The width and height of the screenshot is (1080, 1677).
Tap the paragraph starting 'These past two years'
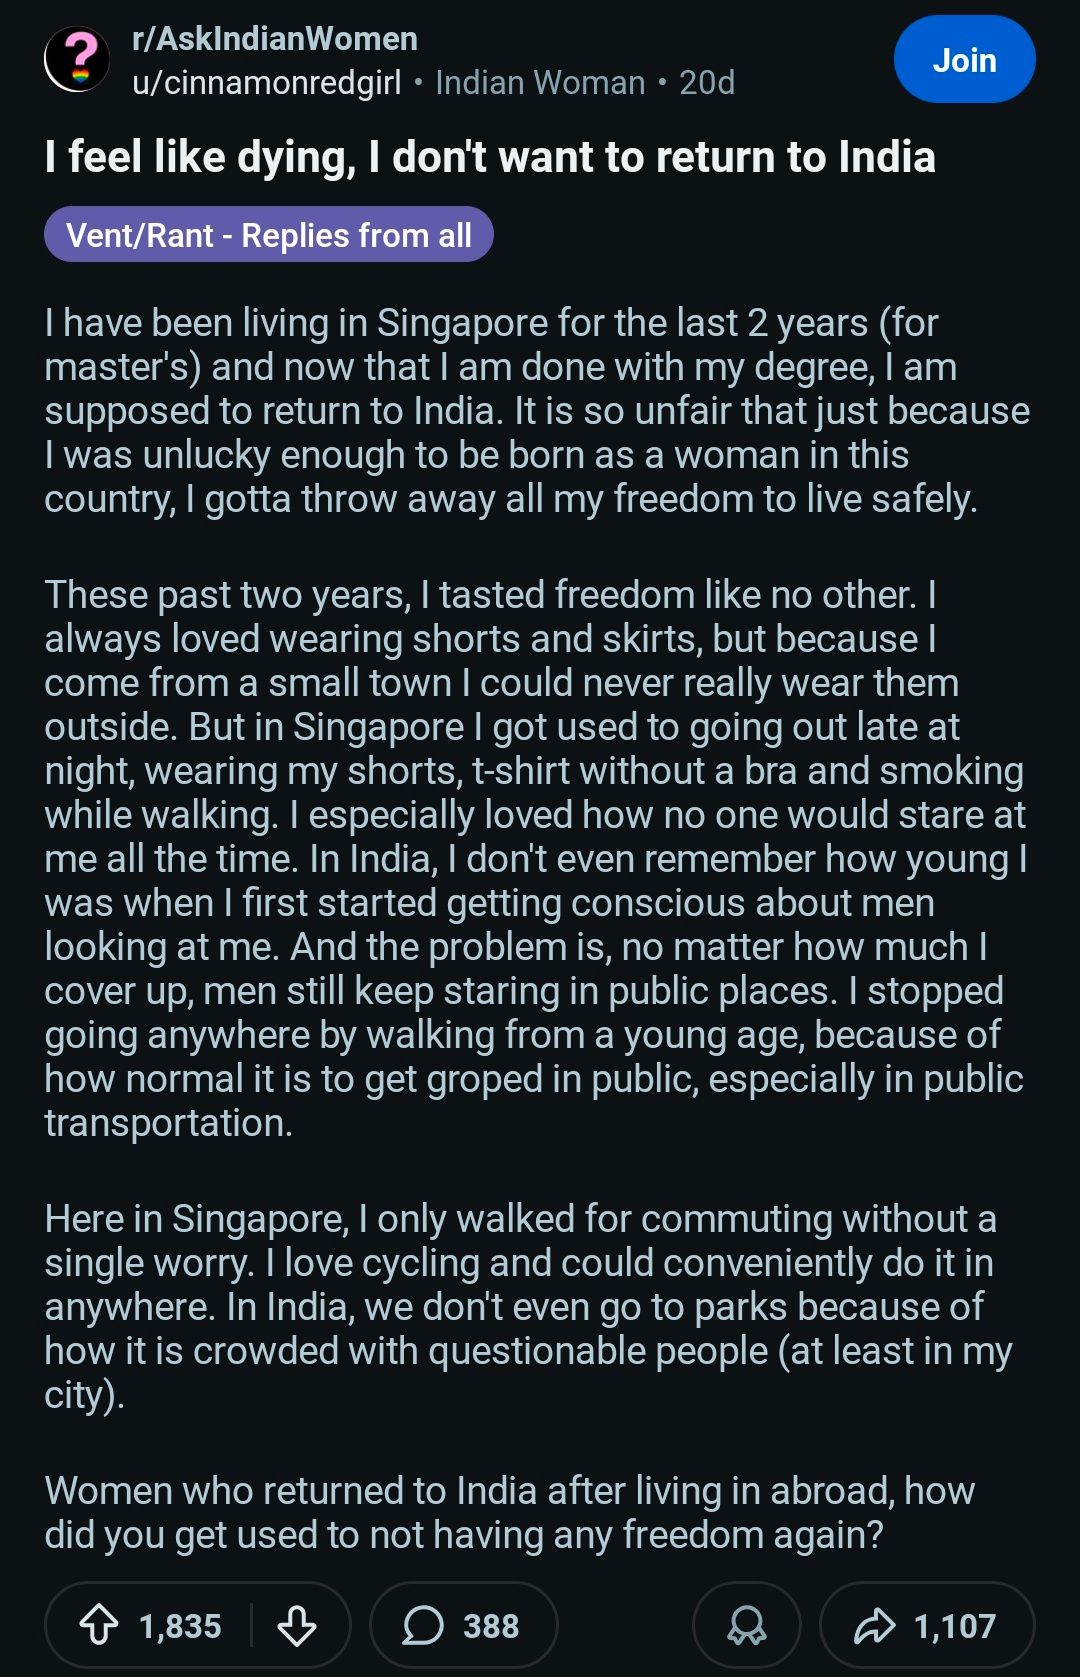coord(537,858)
